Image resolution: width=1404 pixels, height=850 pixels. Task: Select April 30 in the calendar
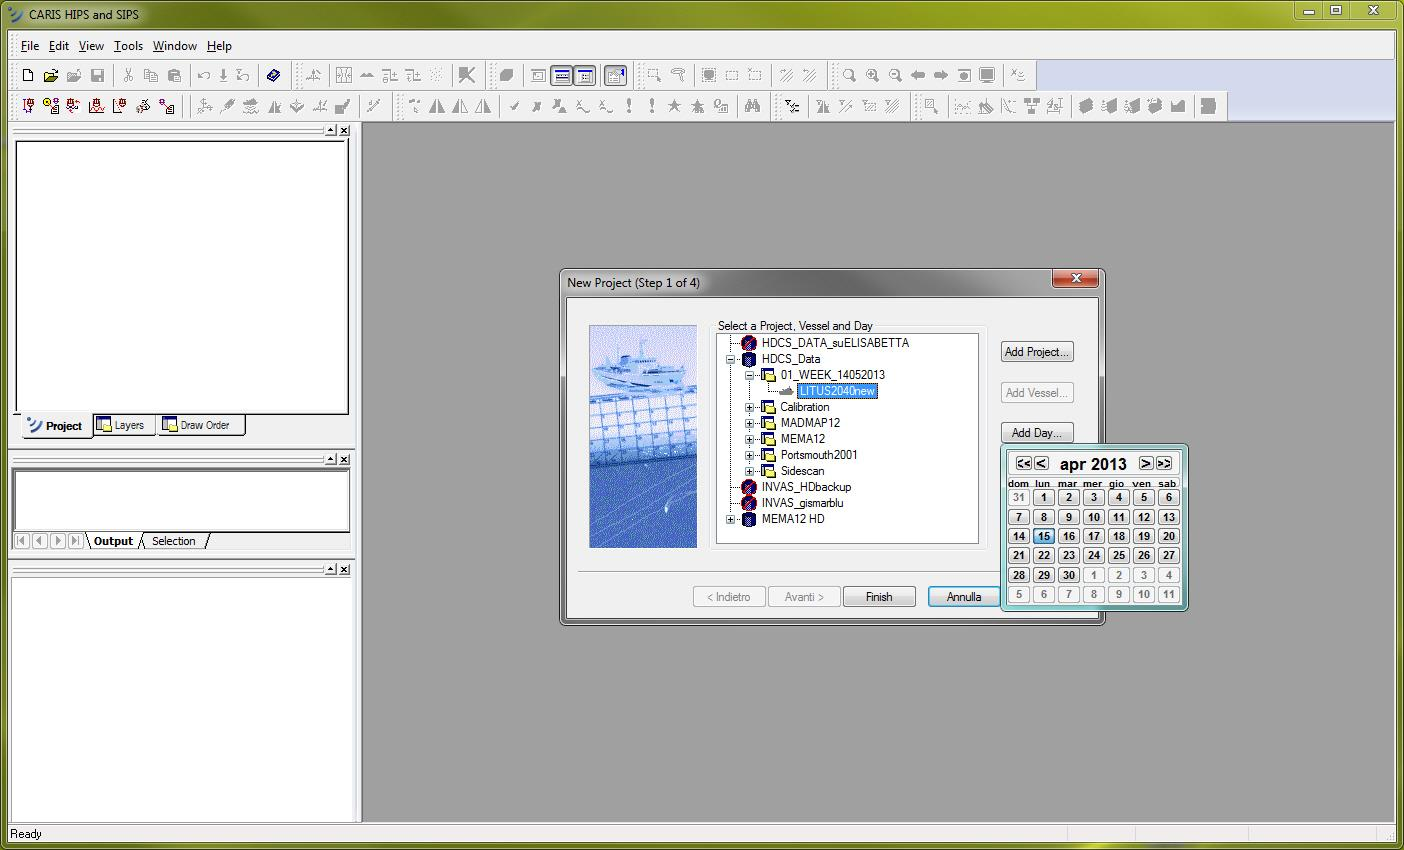1068,575
